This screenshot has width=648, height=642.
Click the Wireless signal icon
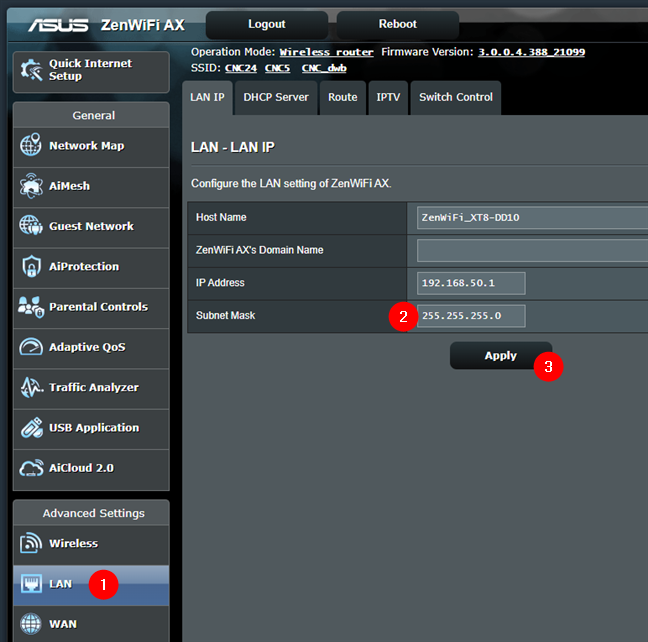click(x=31, y=543)
